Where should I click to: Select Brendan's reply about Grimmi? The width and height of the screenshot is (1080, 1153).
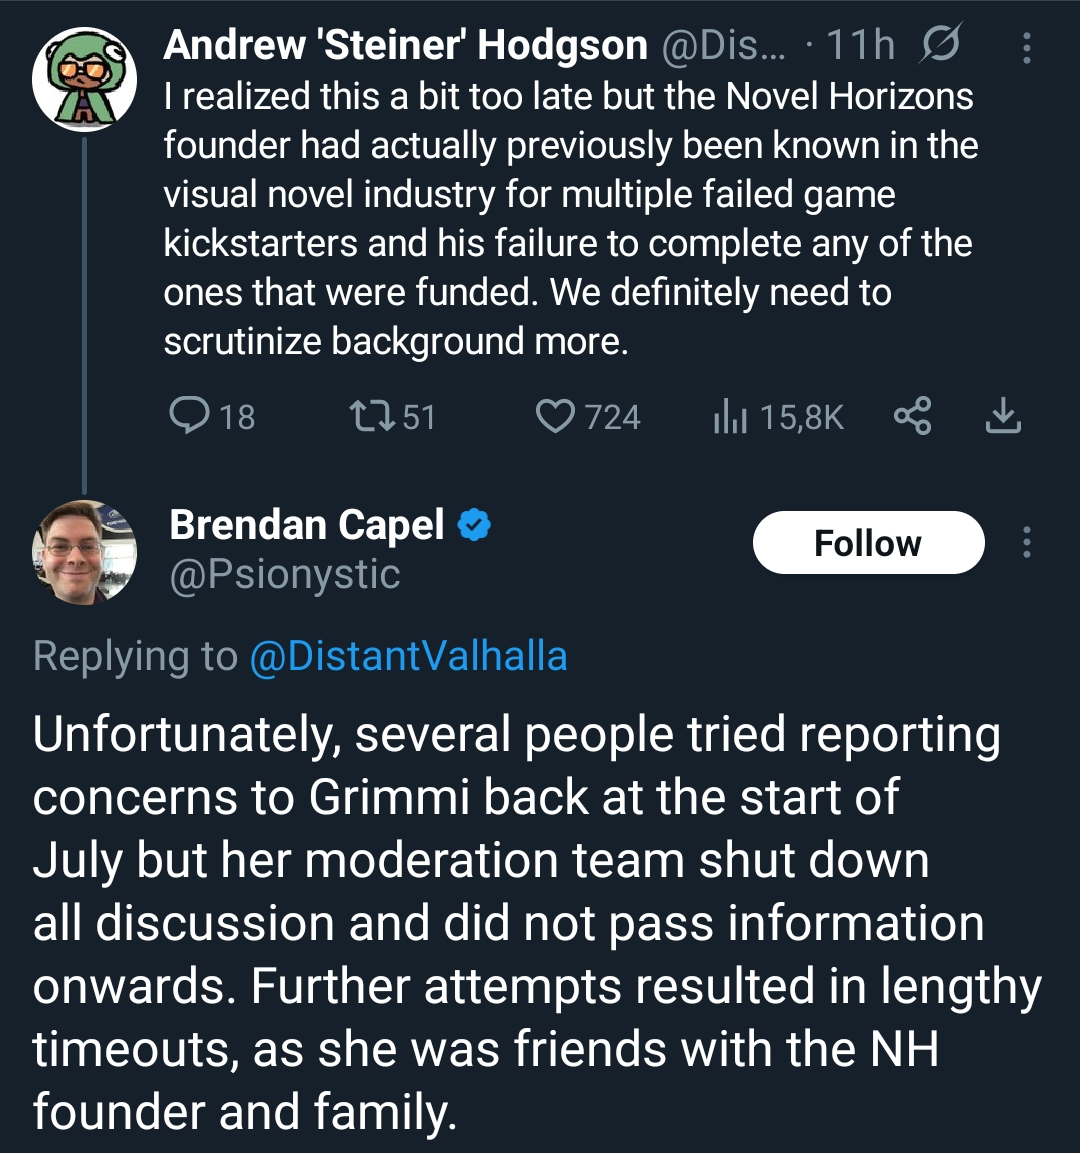click(x=537, y=922)
